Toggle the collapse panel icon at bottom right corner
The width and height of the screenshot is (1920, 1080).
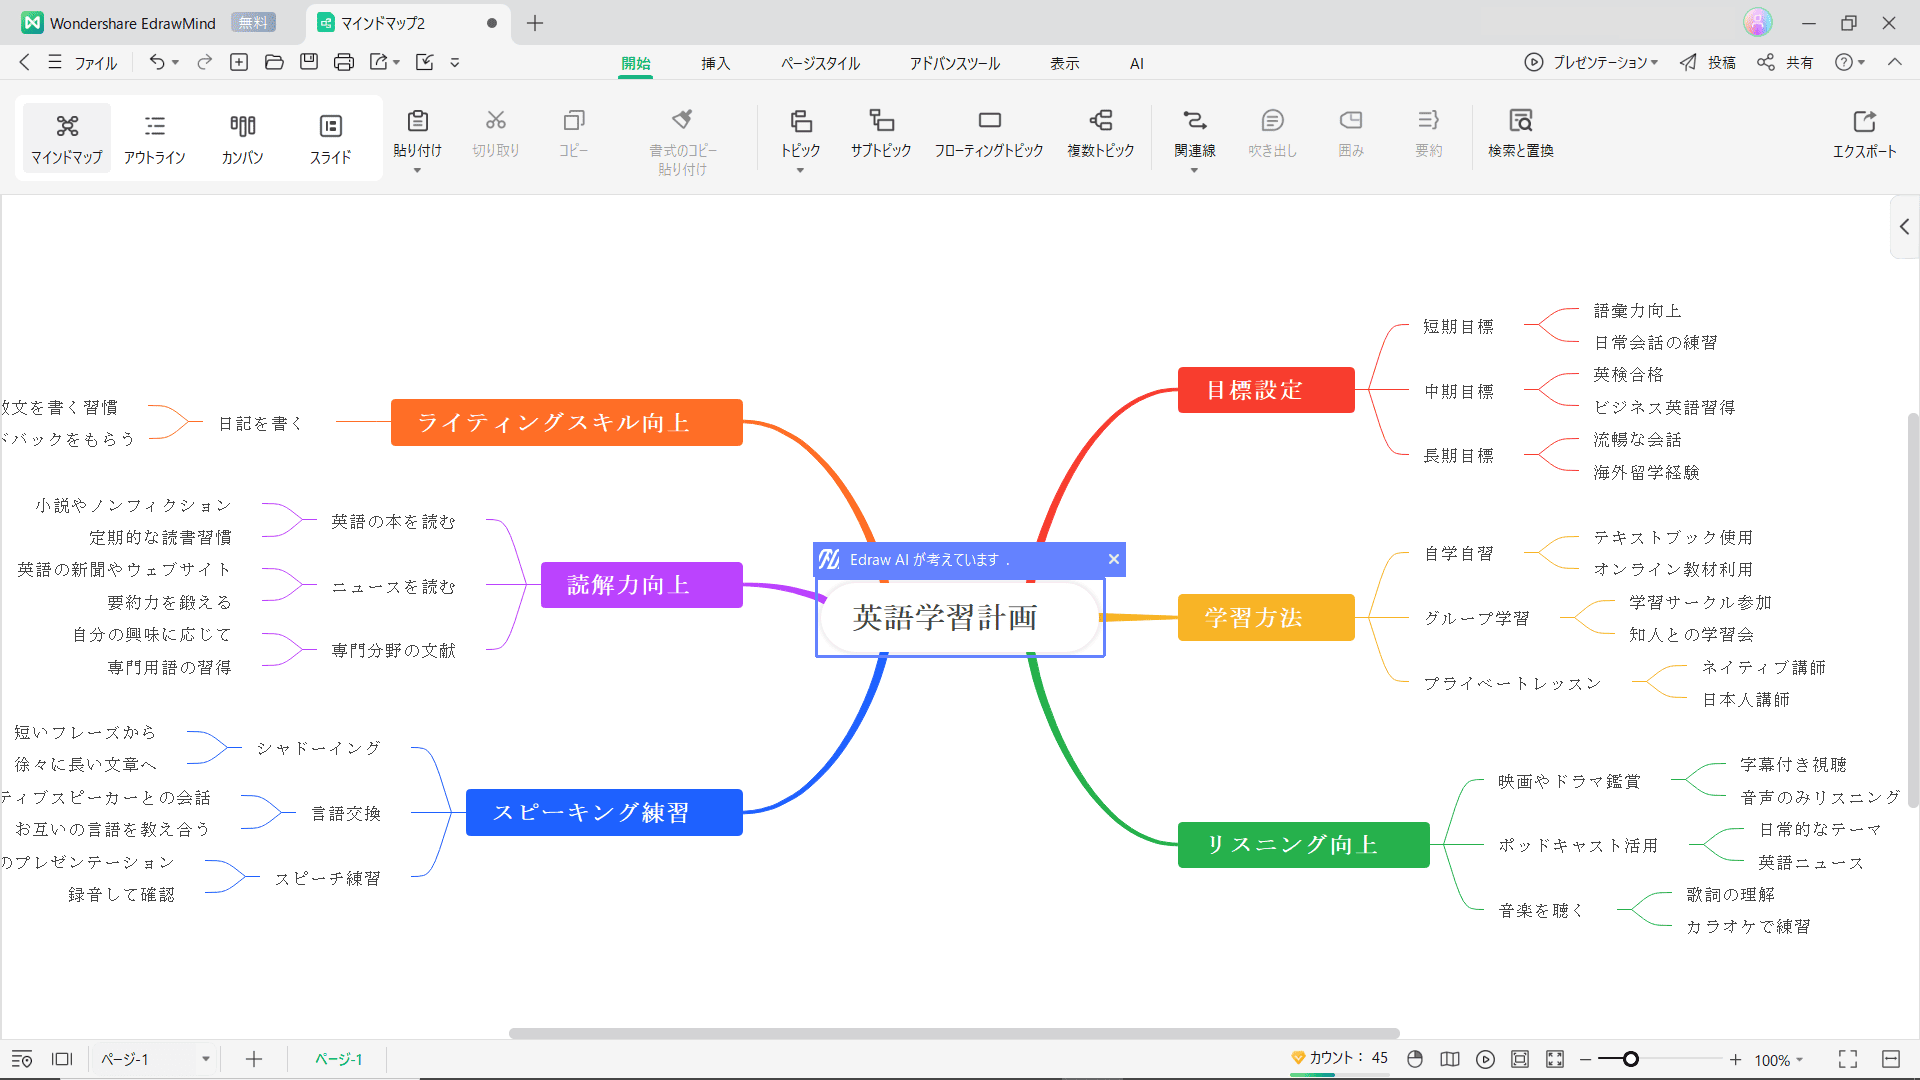pyautogui.click(x=1891, y=1059)
